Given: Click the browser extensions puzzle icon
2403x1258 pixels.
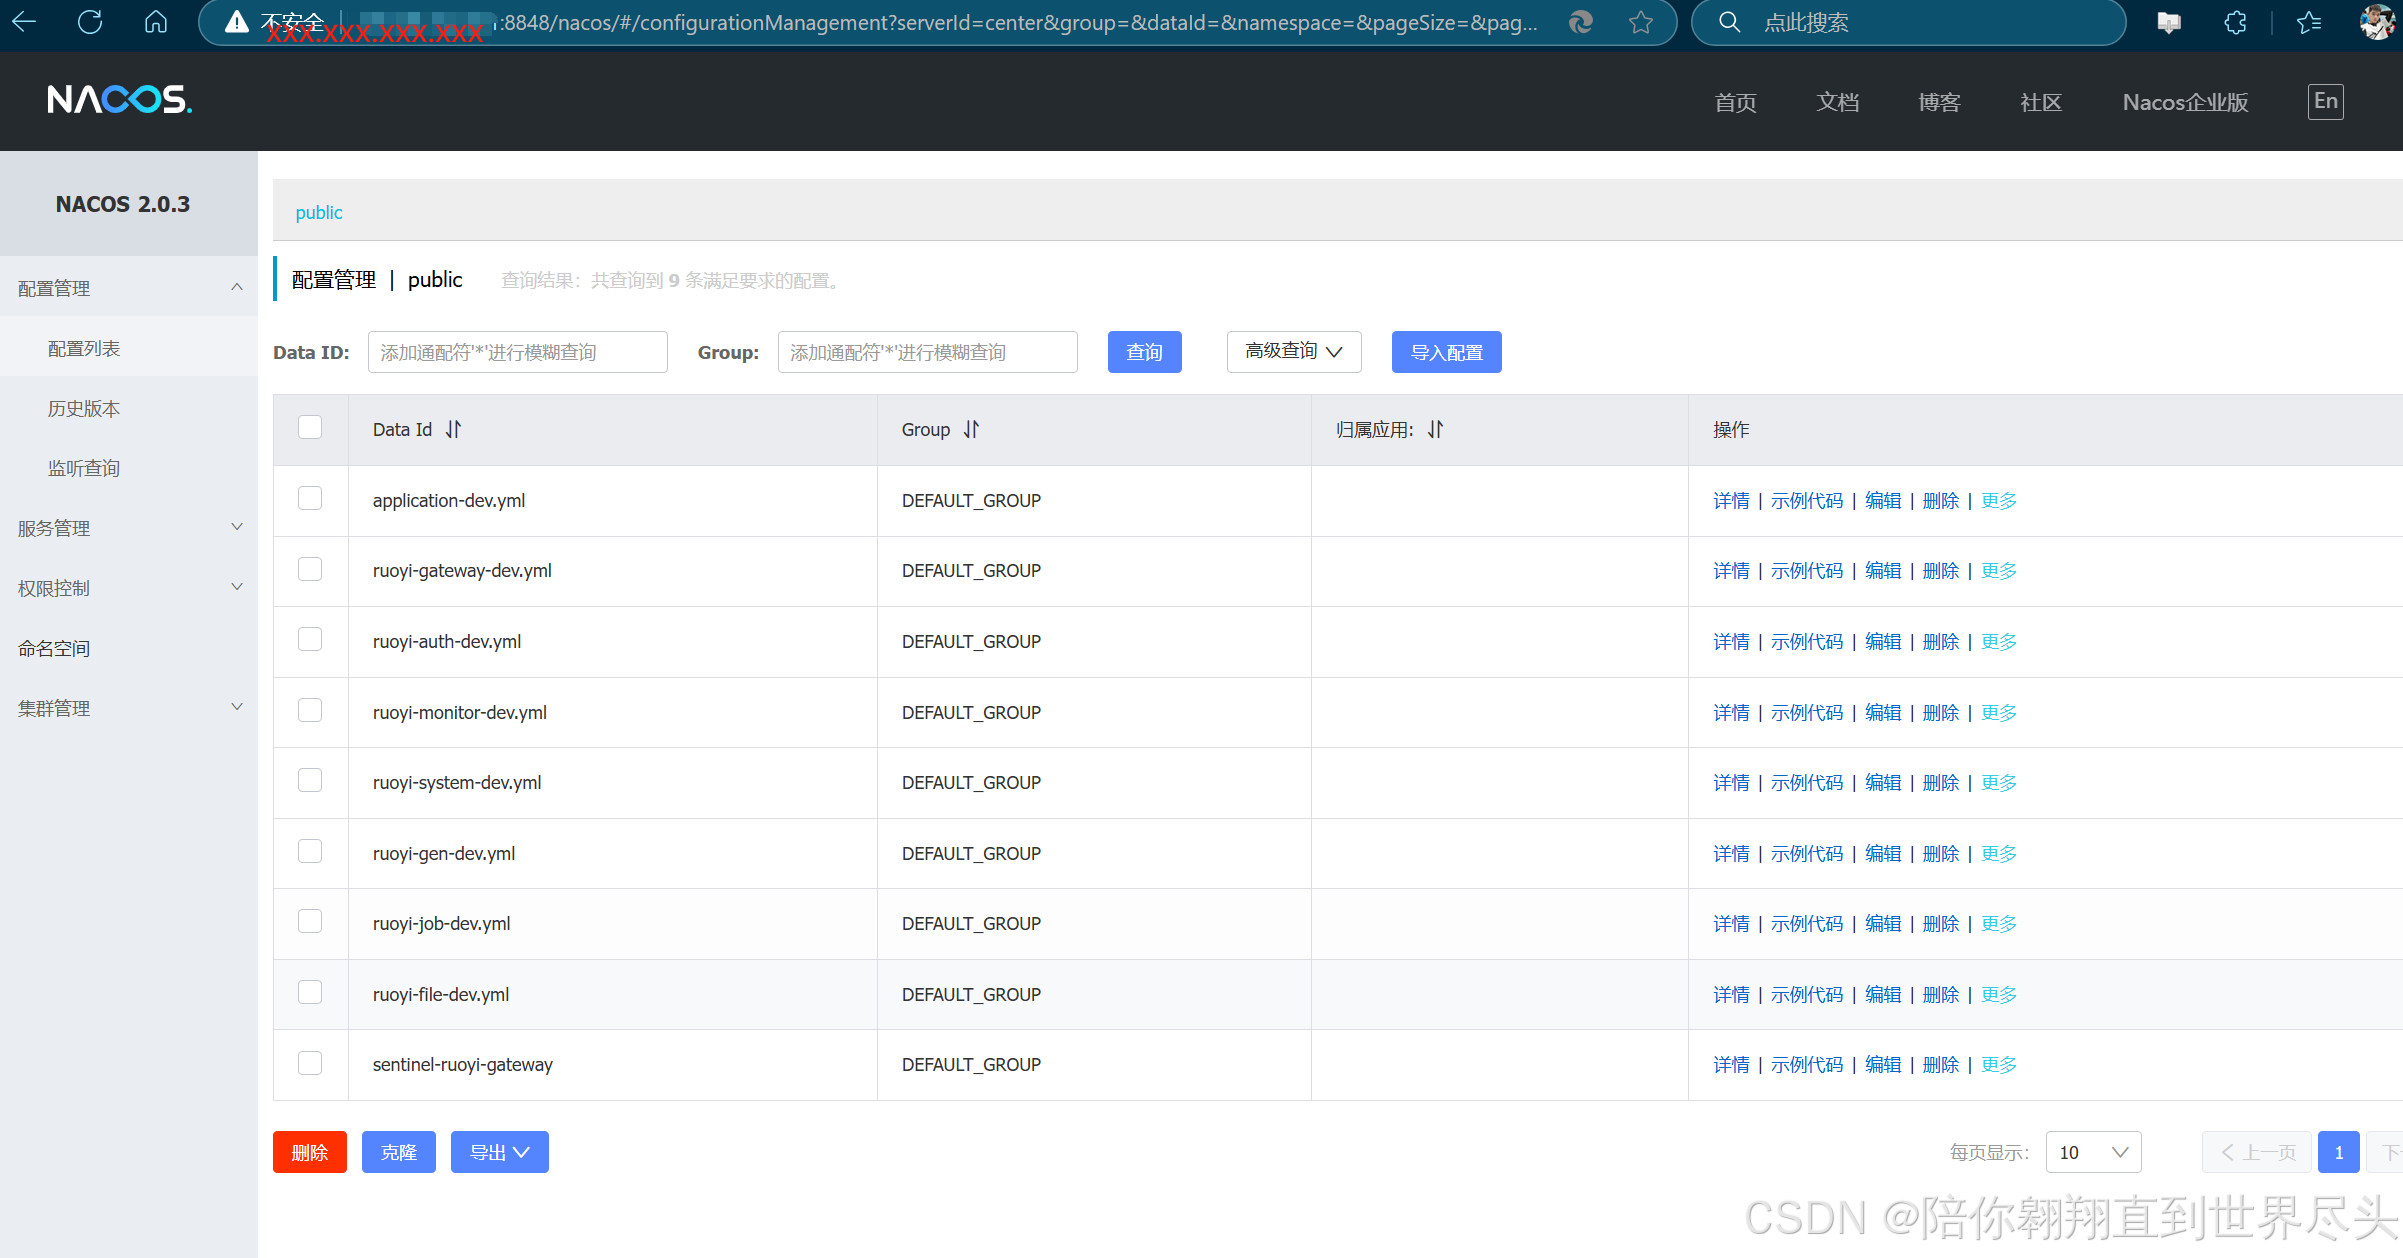Looking at the screenshot, I should pos(2236,22).
